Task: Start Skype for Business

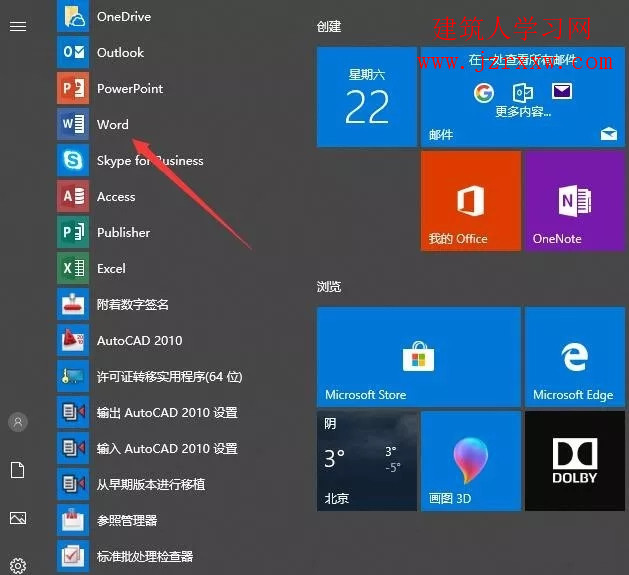Action: [x=73, y=161]
